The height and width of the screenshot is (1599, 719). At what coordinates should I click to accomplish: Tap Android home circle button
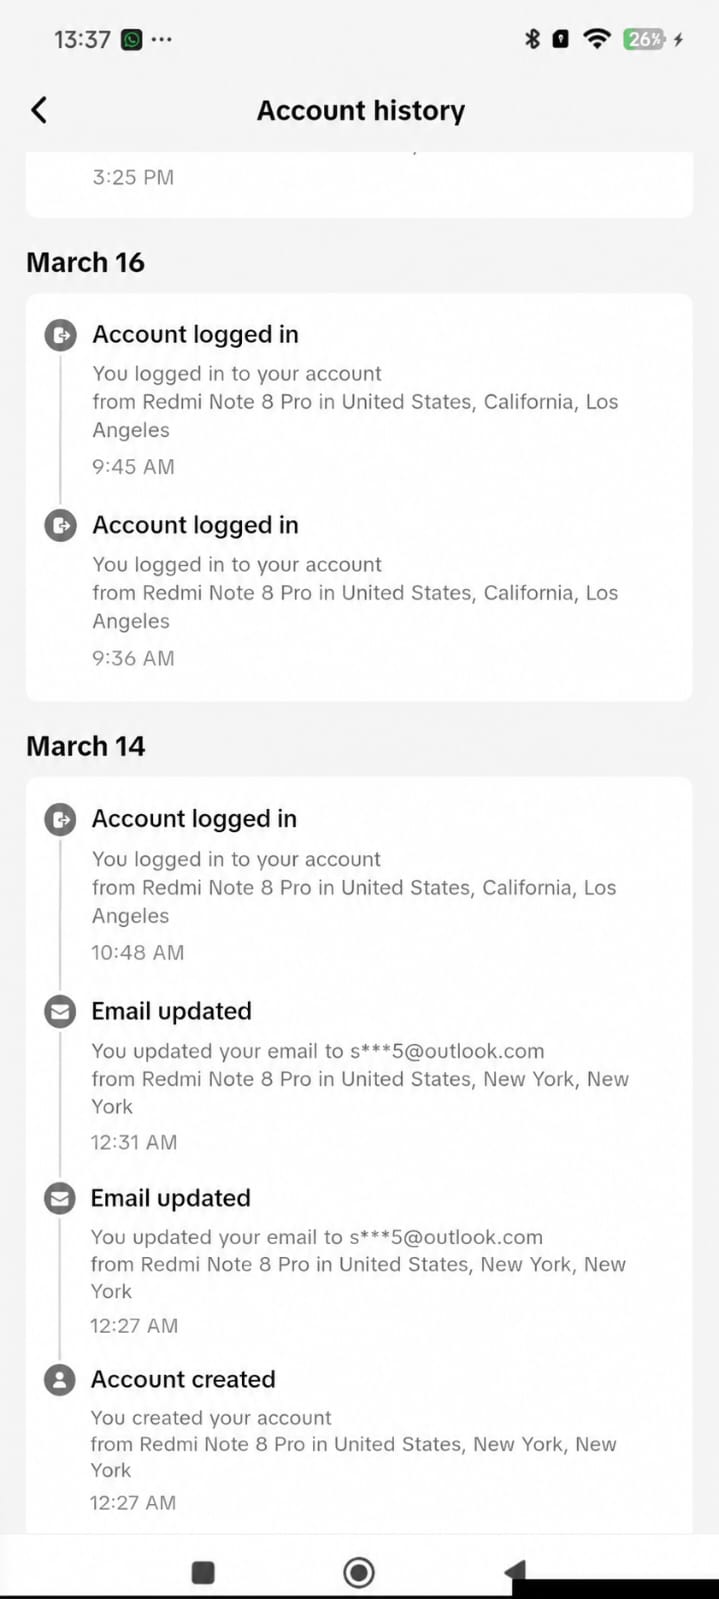click(x=359, y=1572)
